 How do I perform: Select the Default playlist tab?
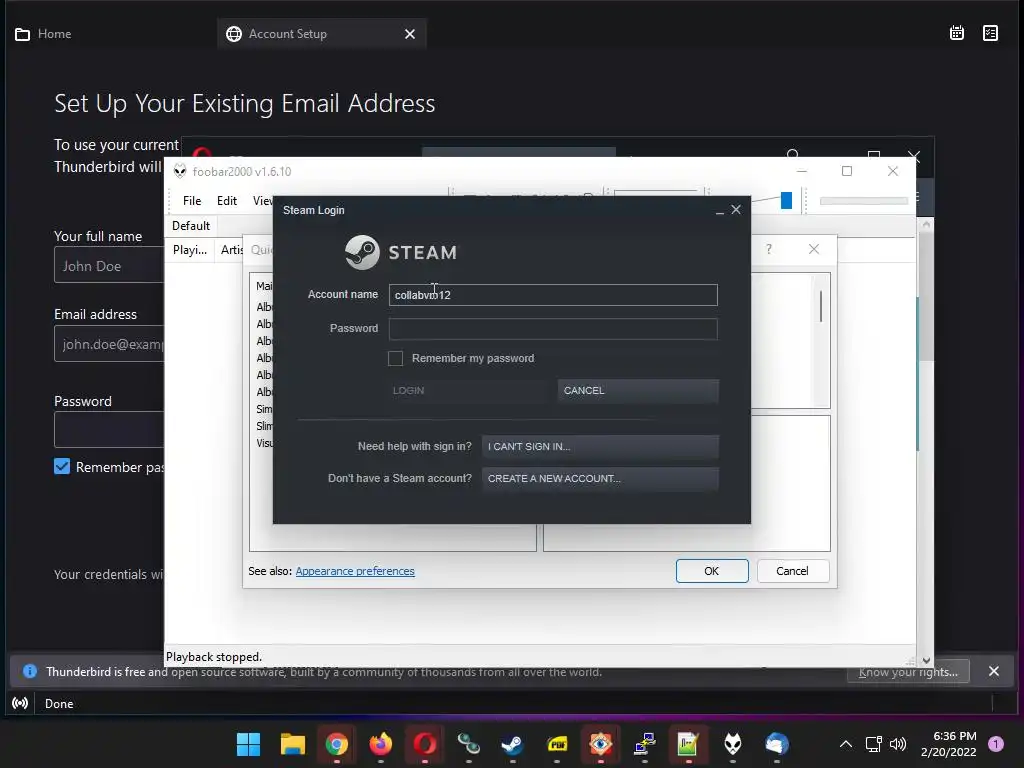pyautogui.click(x=191, y=226)
